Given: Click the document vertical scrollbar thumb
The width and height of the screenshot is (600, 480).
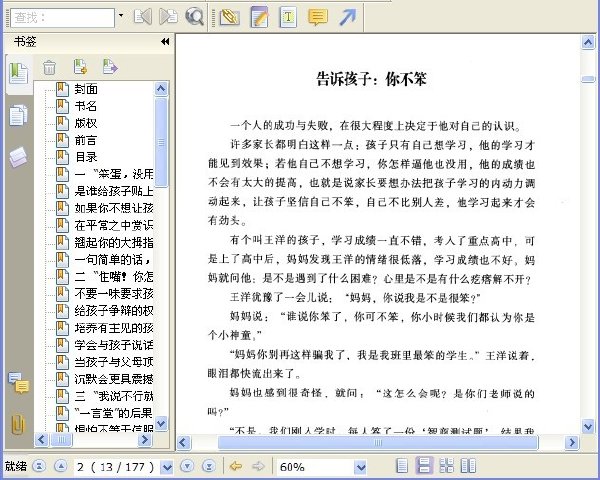Looking at the screenshot, I should coord(588,79).
